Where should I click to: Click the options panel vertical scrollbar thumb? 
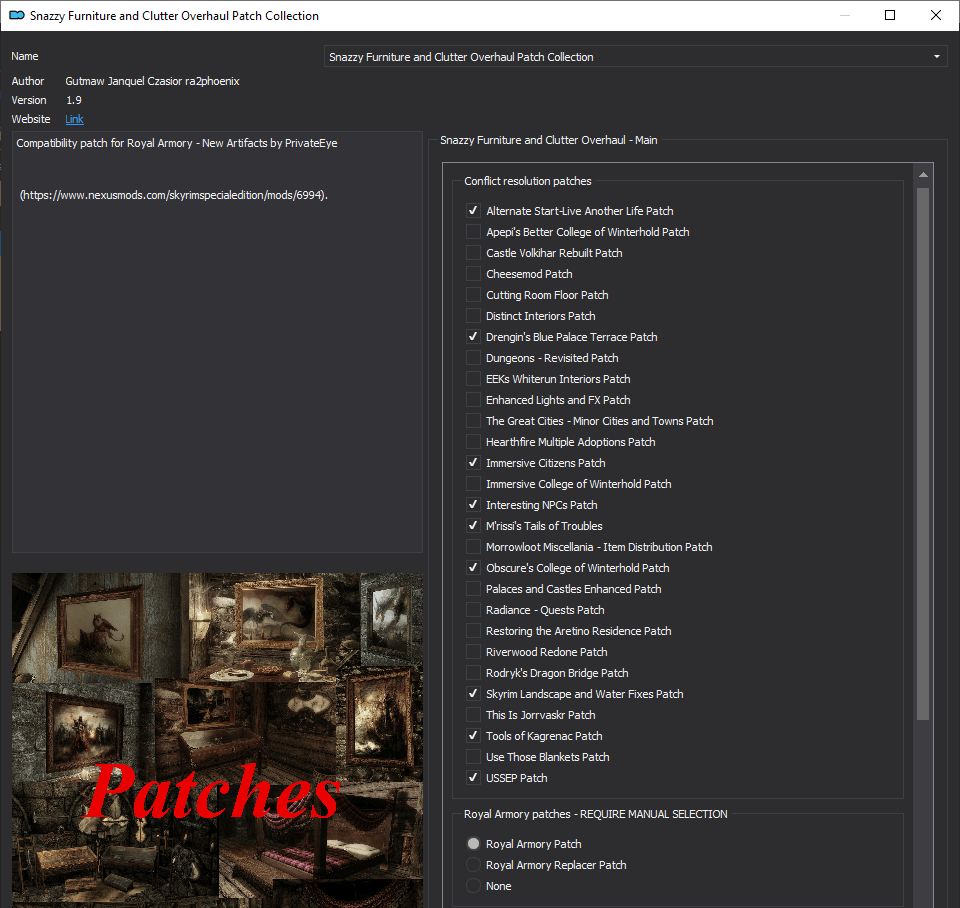[x=923, y=454]
